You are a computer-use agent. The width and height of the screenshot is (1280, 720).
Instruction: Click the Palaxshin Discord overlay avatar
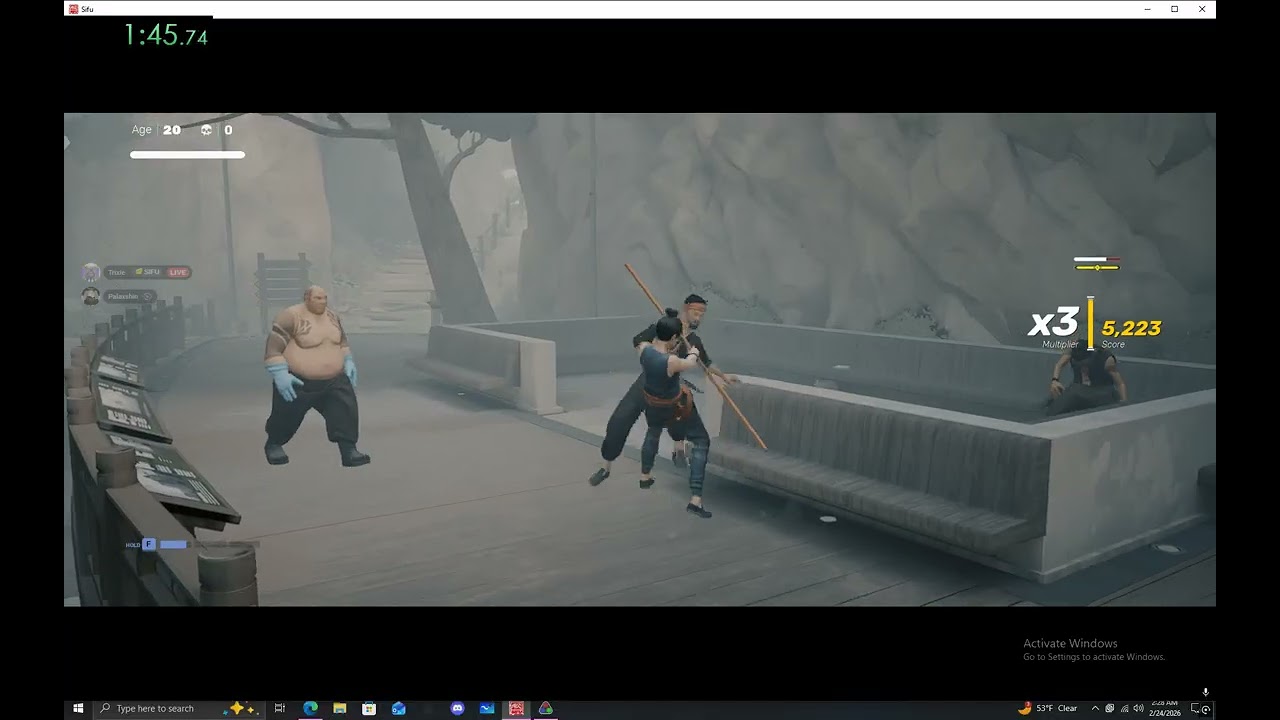(91, 296)
